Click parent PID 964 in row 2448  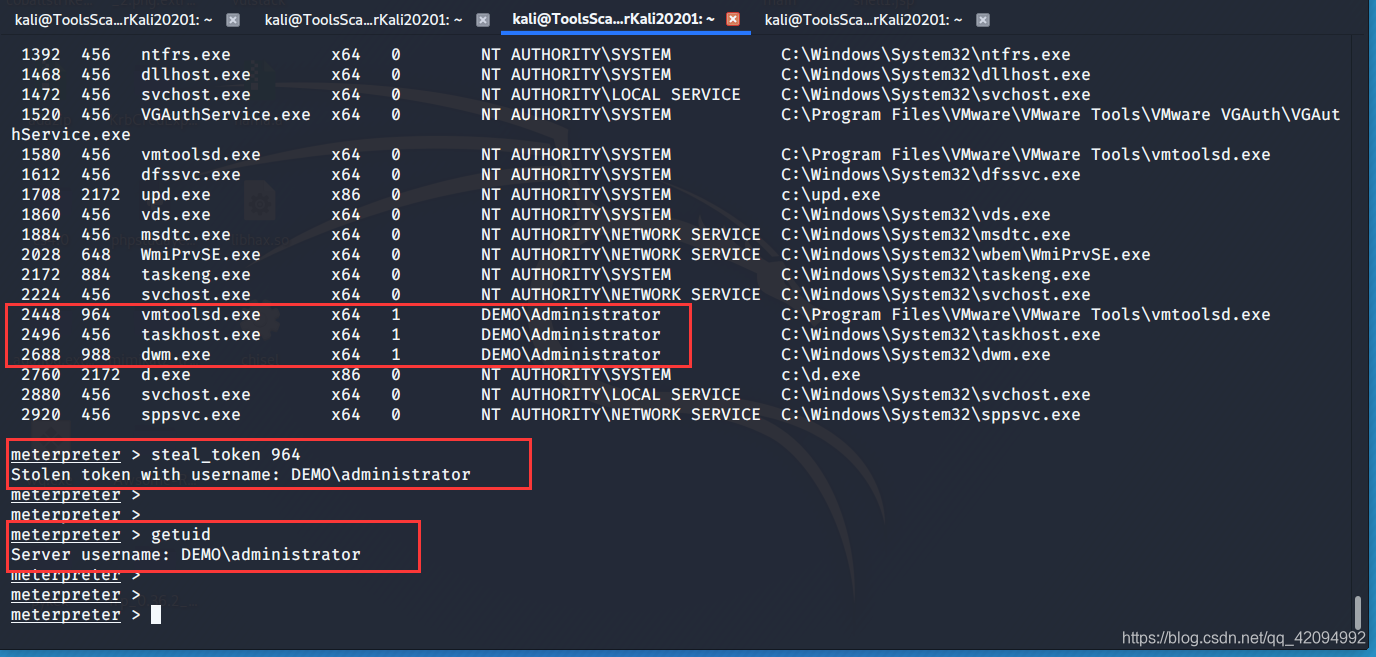point(96,314)
